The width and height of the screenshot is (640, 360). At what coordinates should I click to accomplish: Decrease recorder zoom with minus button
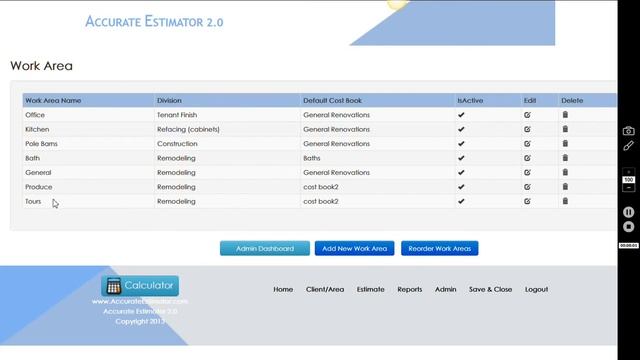tap(629, 188)
